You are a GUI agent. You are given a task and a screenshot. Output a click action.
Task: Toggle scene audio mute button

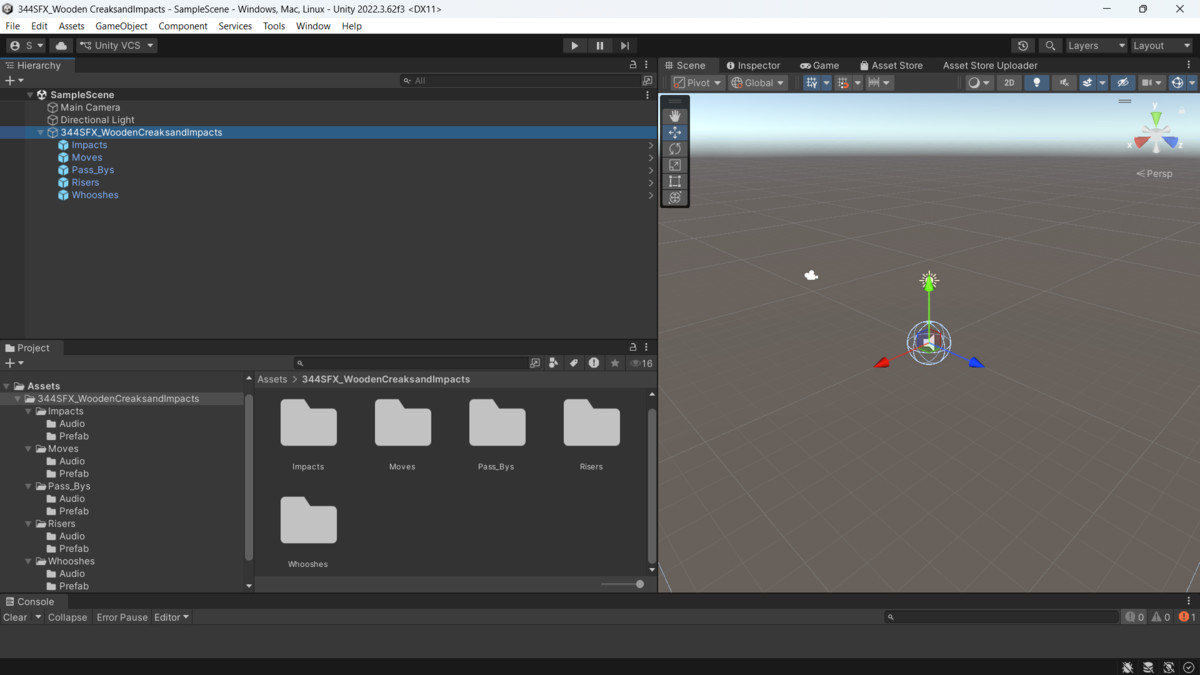tap(1063, 83)
